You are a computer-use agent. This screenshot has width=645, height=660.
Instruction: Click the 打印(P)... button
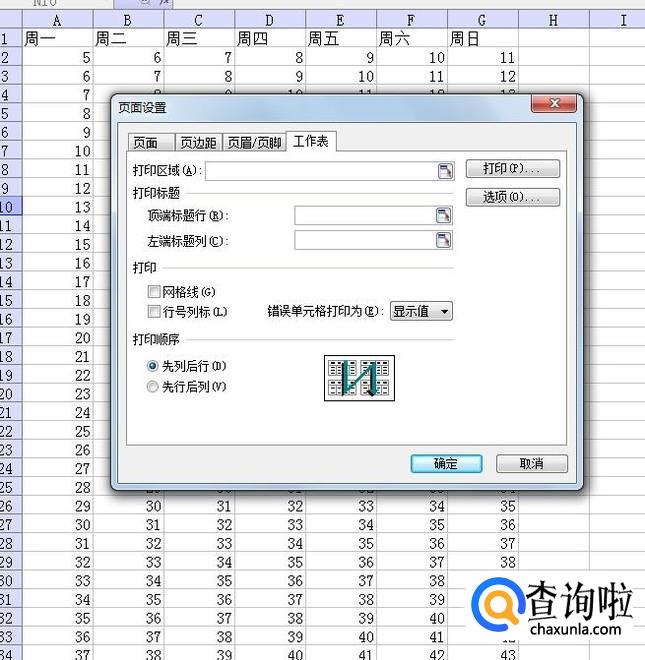point(513,169)
